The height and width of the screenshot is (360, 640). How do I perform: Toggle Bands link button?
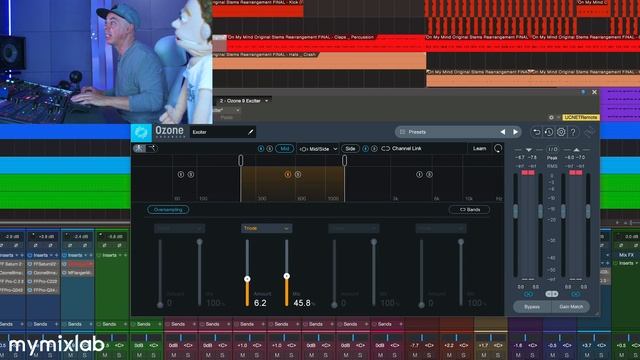(469, 209)
